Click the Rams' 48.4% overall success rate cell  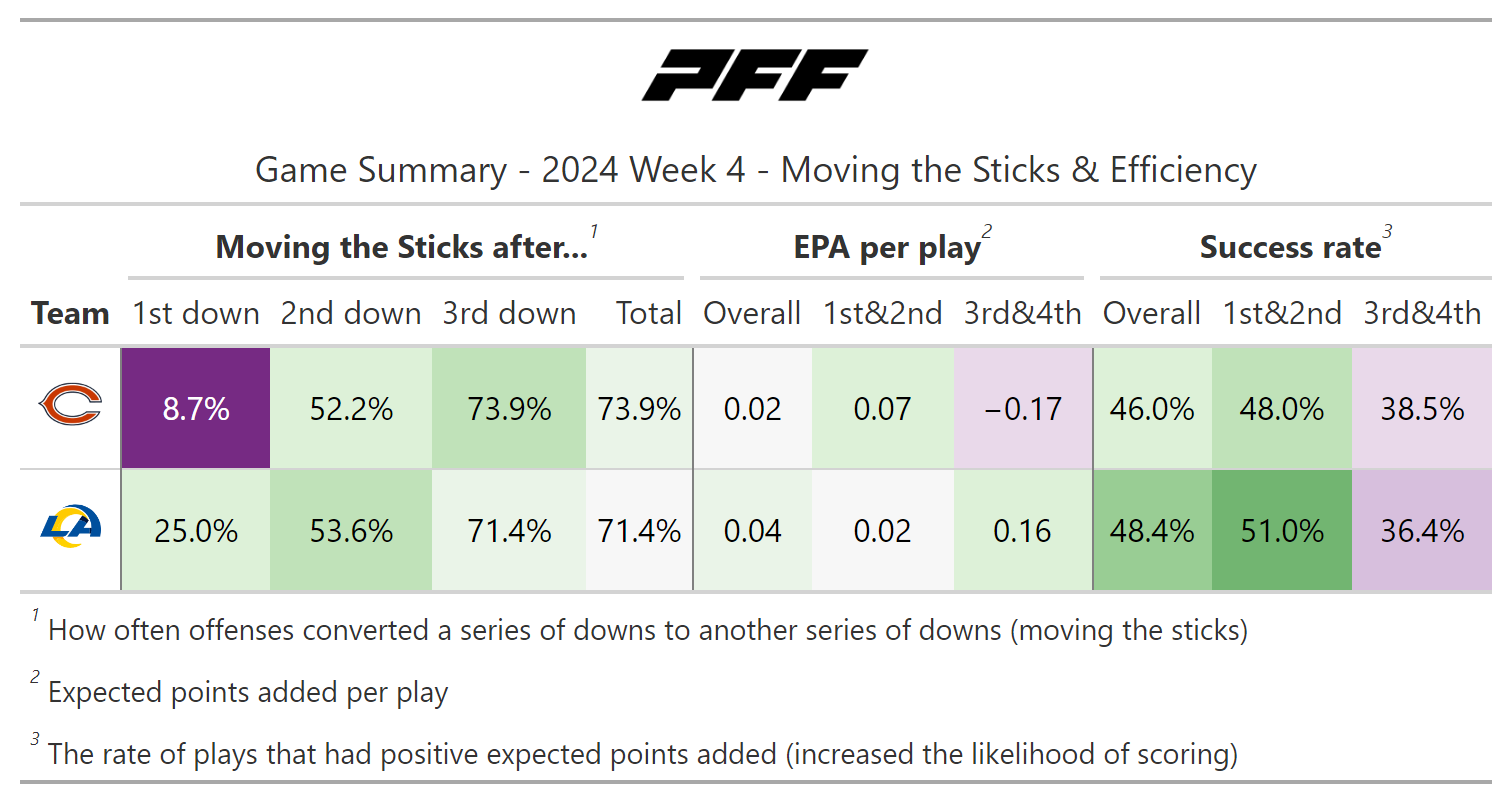tap(1152, 529)
